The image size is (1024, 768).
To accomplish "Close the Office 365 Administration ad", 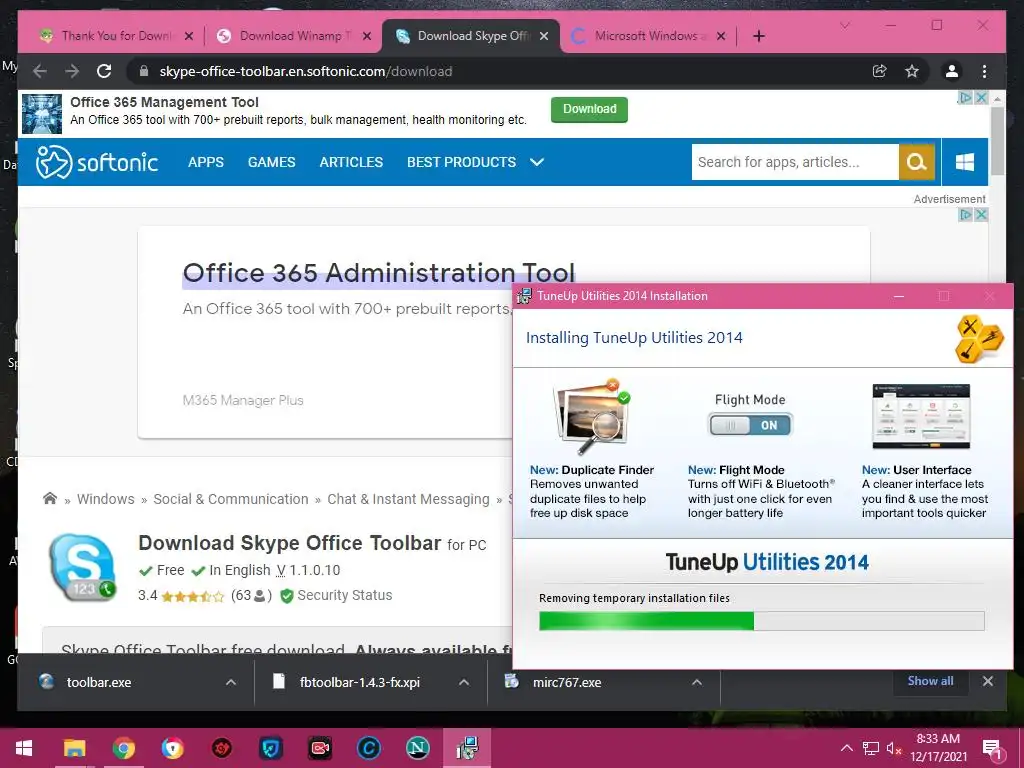I will coord(981,214).
